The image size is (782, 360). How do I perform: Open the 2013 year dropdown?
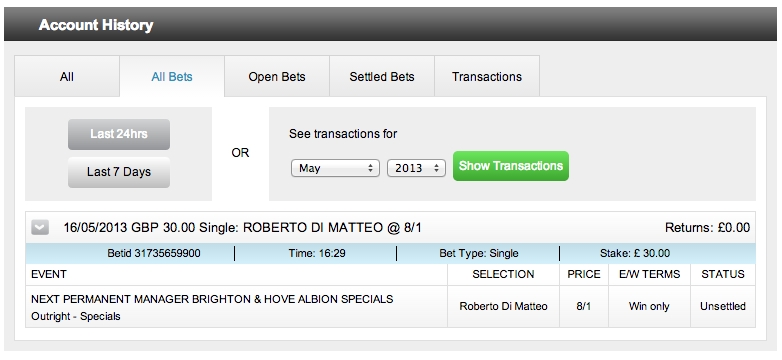pyautogui.click(x=416, y=168)
